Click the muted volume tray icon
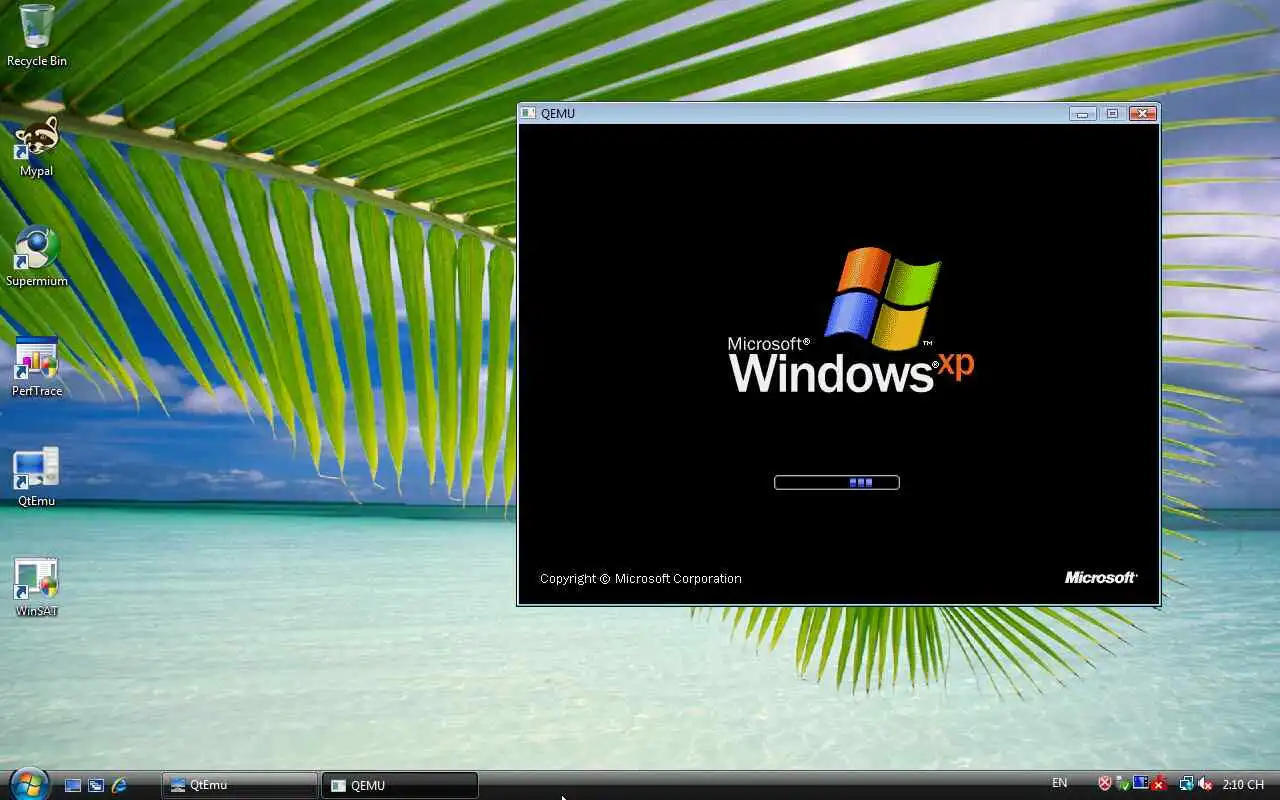 pyautogui.click(x=1205, y=784)
